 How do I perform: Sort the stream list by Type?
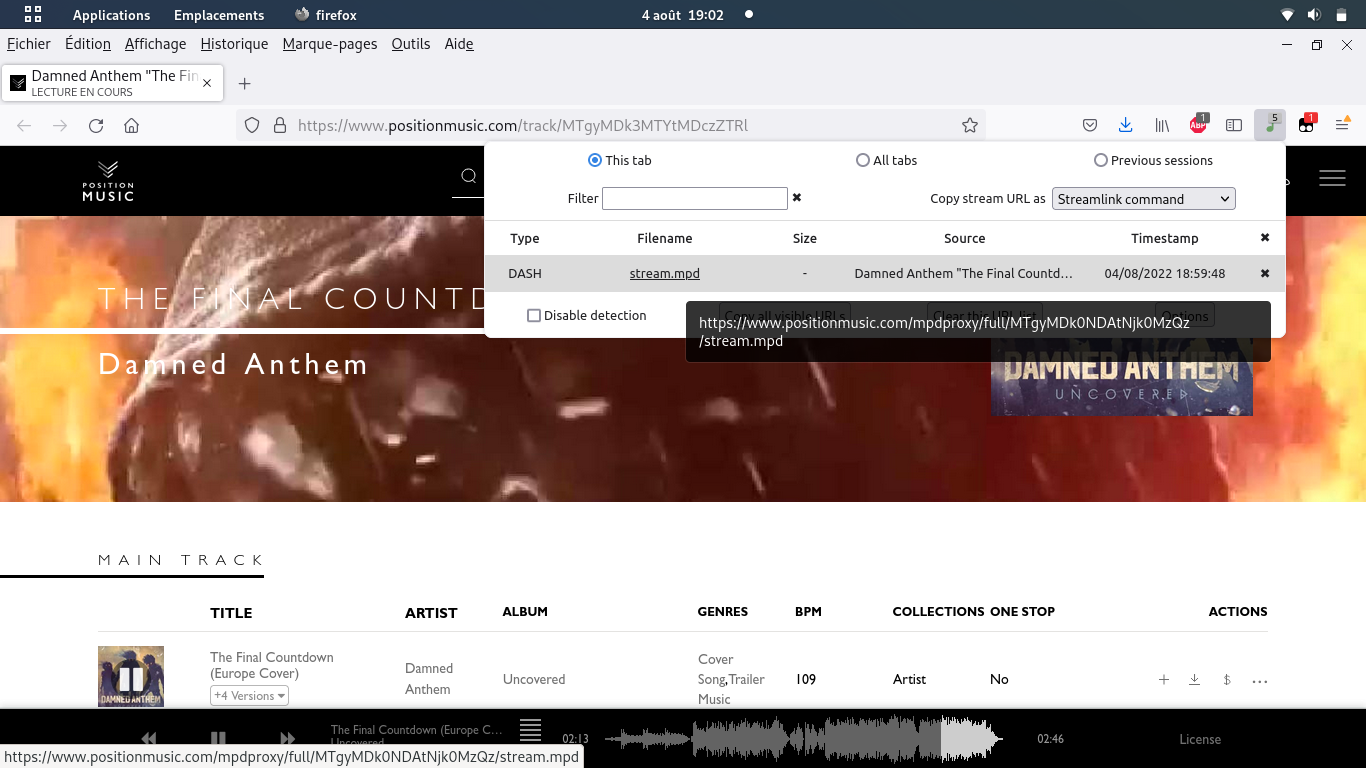pyautogui.click(x=525, y=238)
